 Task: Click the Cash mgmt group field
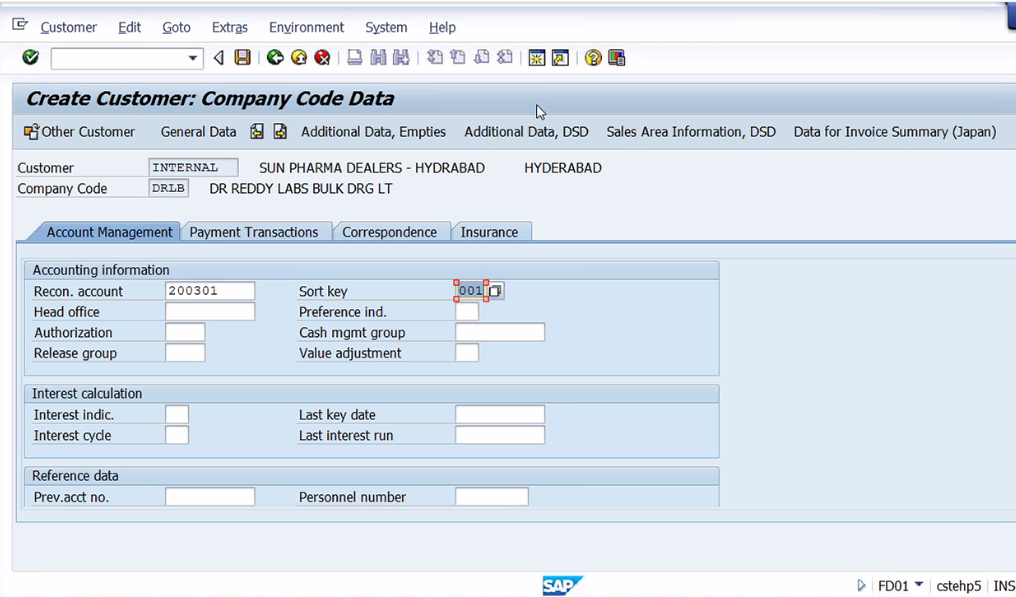point(500,333)
